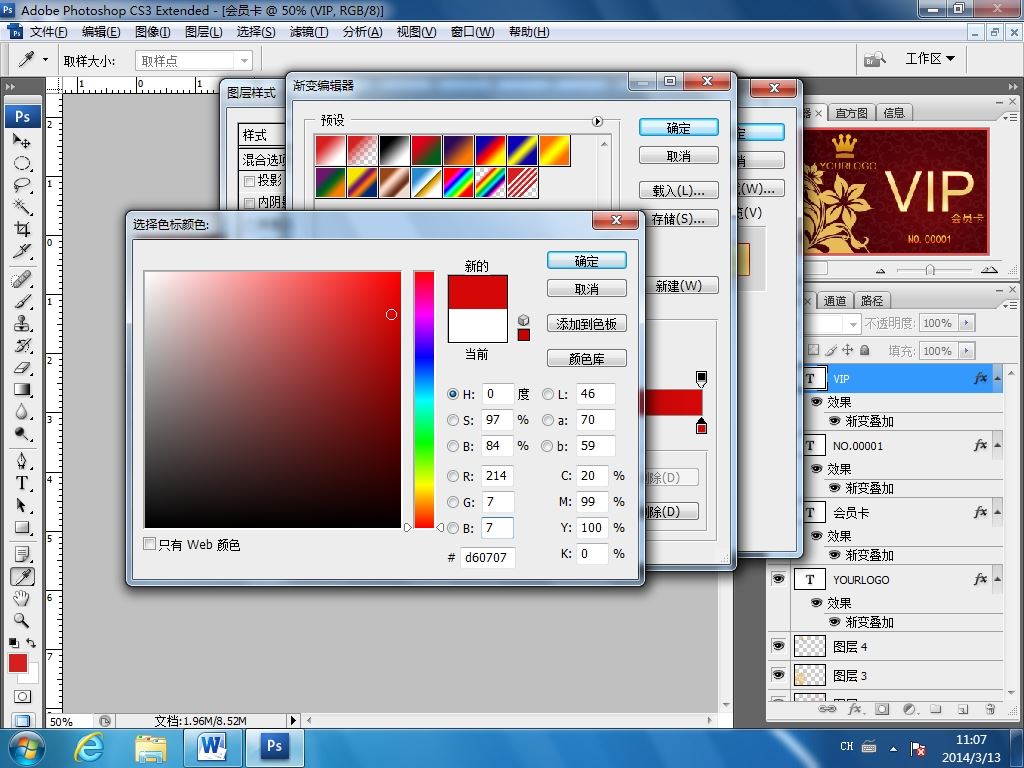Viewport: 1024px width, 768px height.
Task: Select the History Brush tool
Action: [22, 345]
